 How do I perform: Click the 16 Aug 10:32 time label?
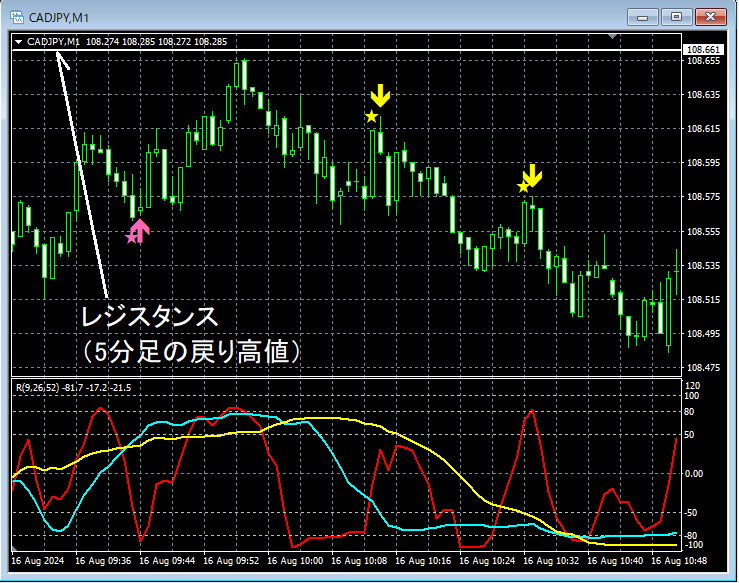551,561
